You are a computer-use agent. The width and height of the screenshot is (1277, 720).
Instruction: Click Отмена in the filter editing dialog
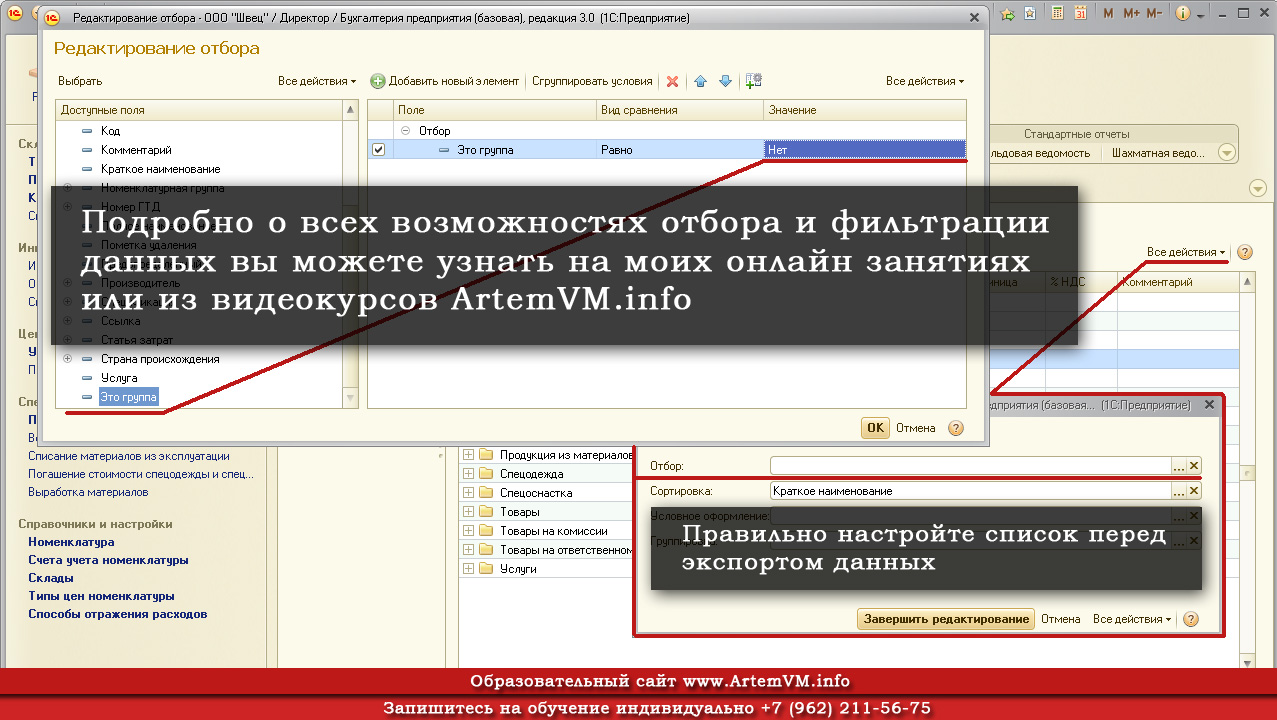tap(916, 428)
